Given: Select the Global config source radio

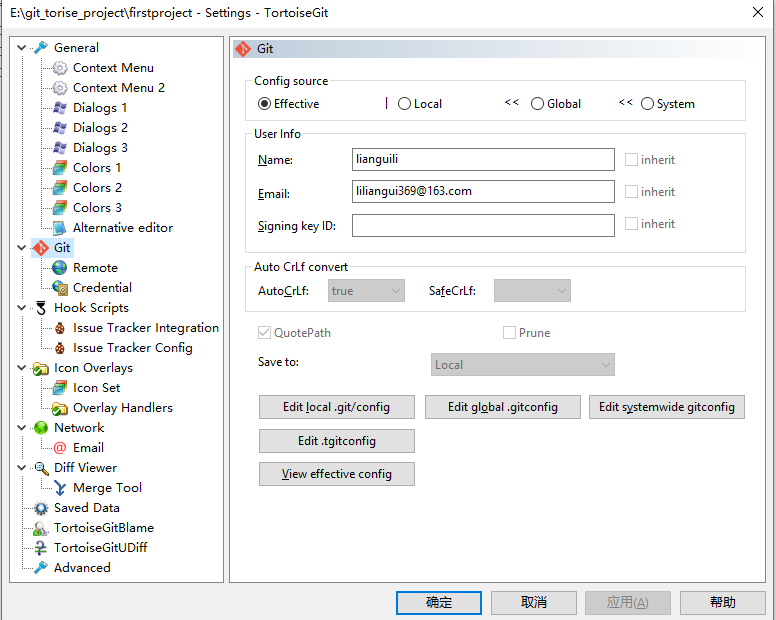Looking at the screenshot, I should 537,104.
